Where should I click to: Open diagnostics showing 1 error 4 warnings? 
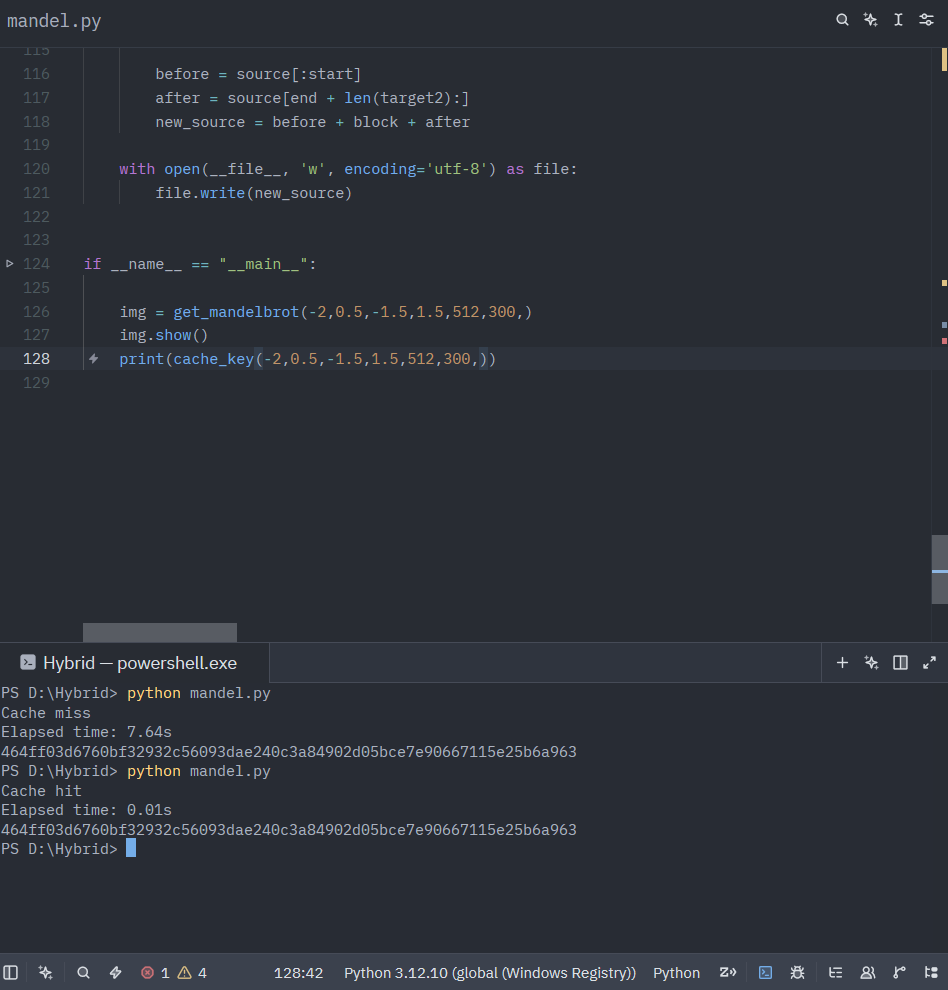pyautogui.click(x=174, y=972)
